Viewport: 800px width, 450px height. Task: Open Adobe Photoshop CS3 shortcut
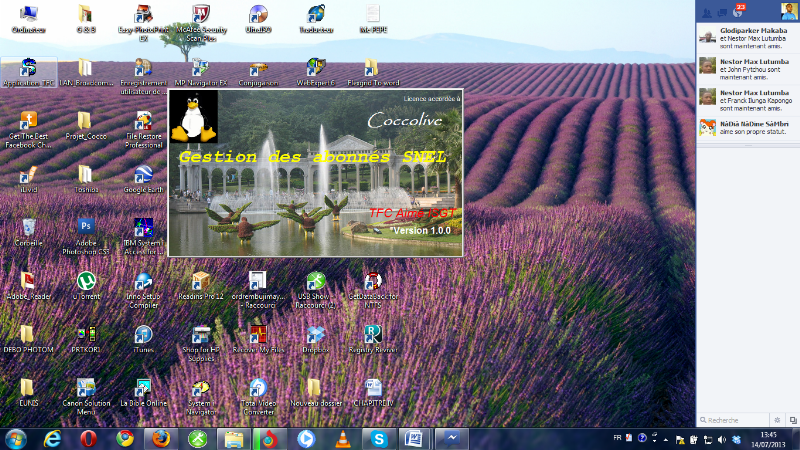tap(86, 227)
